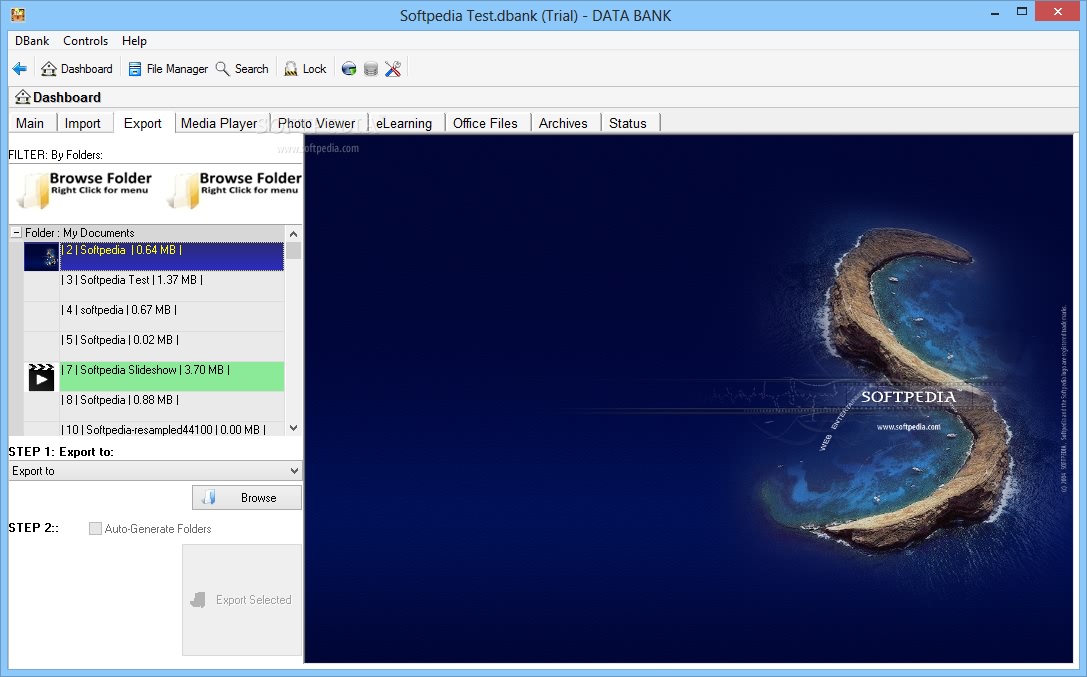Click the blue back arrow icon

[x=19, y=69]
